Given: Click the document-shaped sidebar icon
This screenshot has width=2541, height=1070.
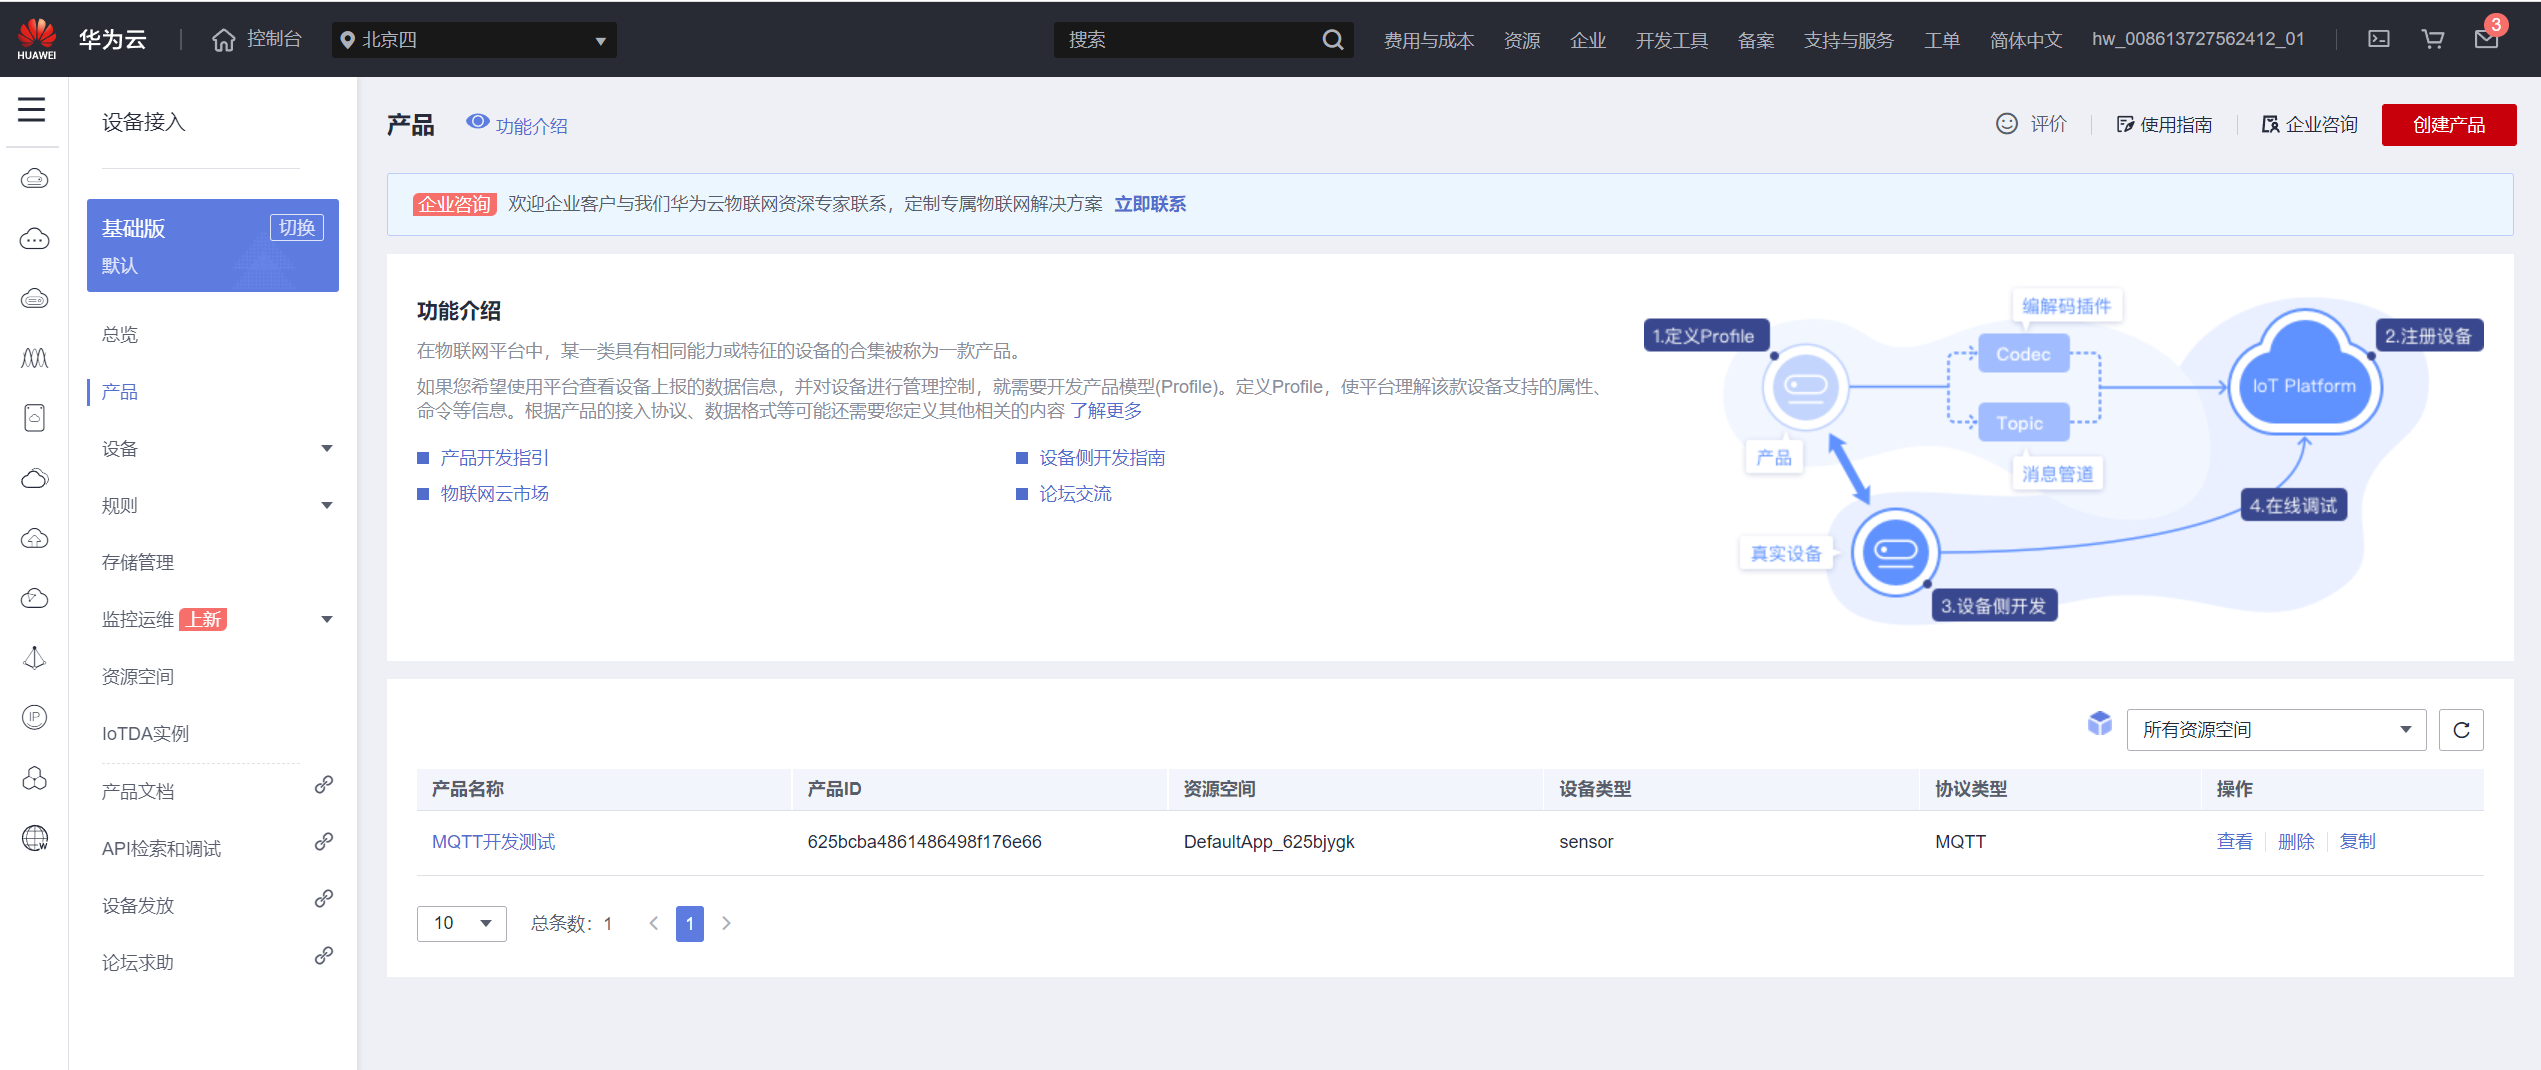Looking at the screenshot, I should [34, 418].
